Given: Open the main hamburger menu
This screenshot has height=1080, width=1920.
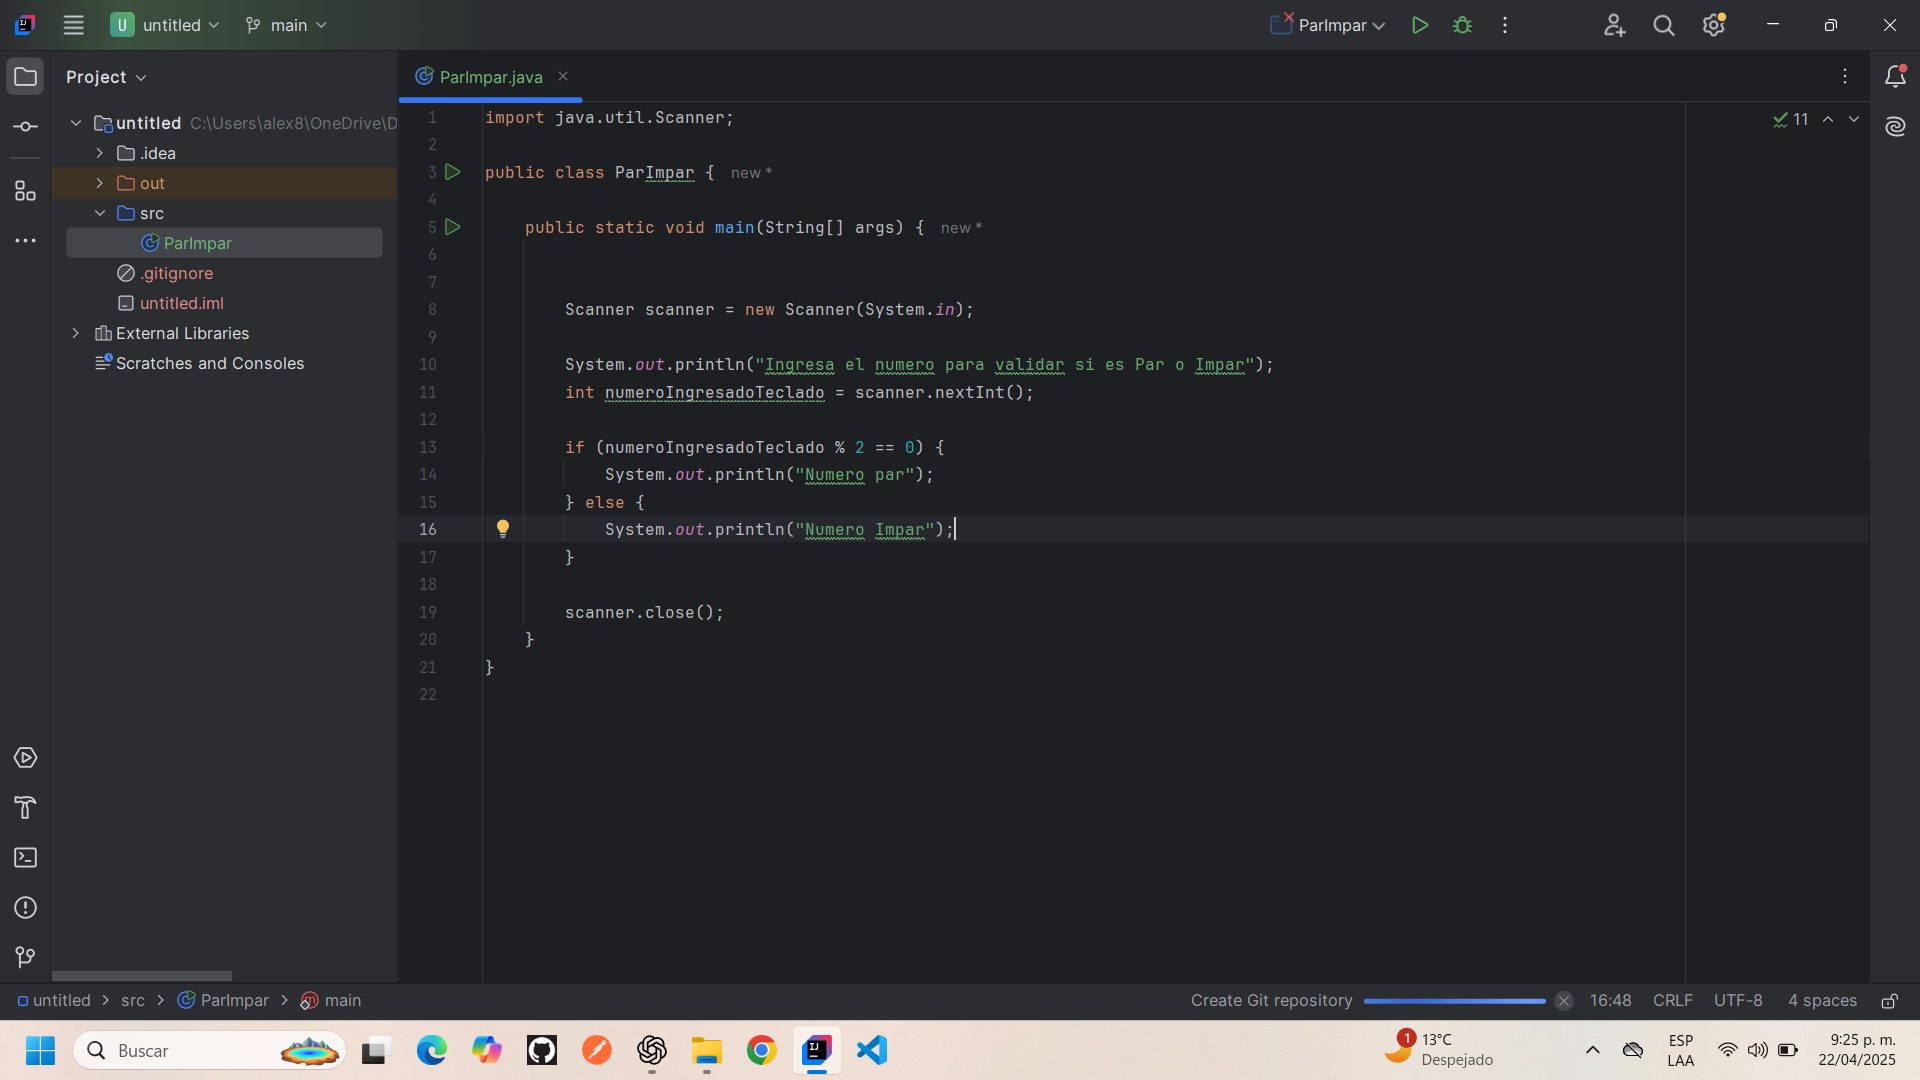Looking at the screenshot, I should [x=73, y=25].
